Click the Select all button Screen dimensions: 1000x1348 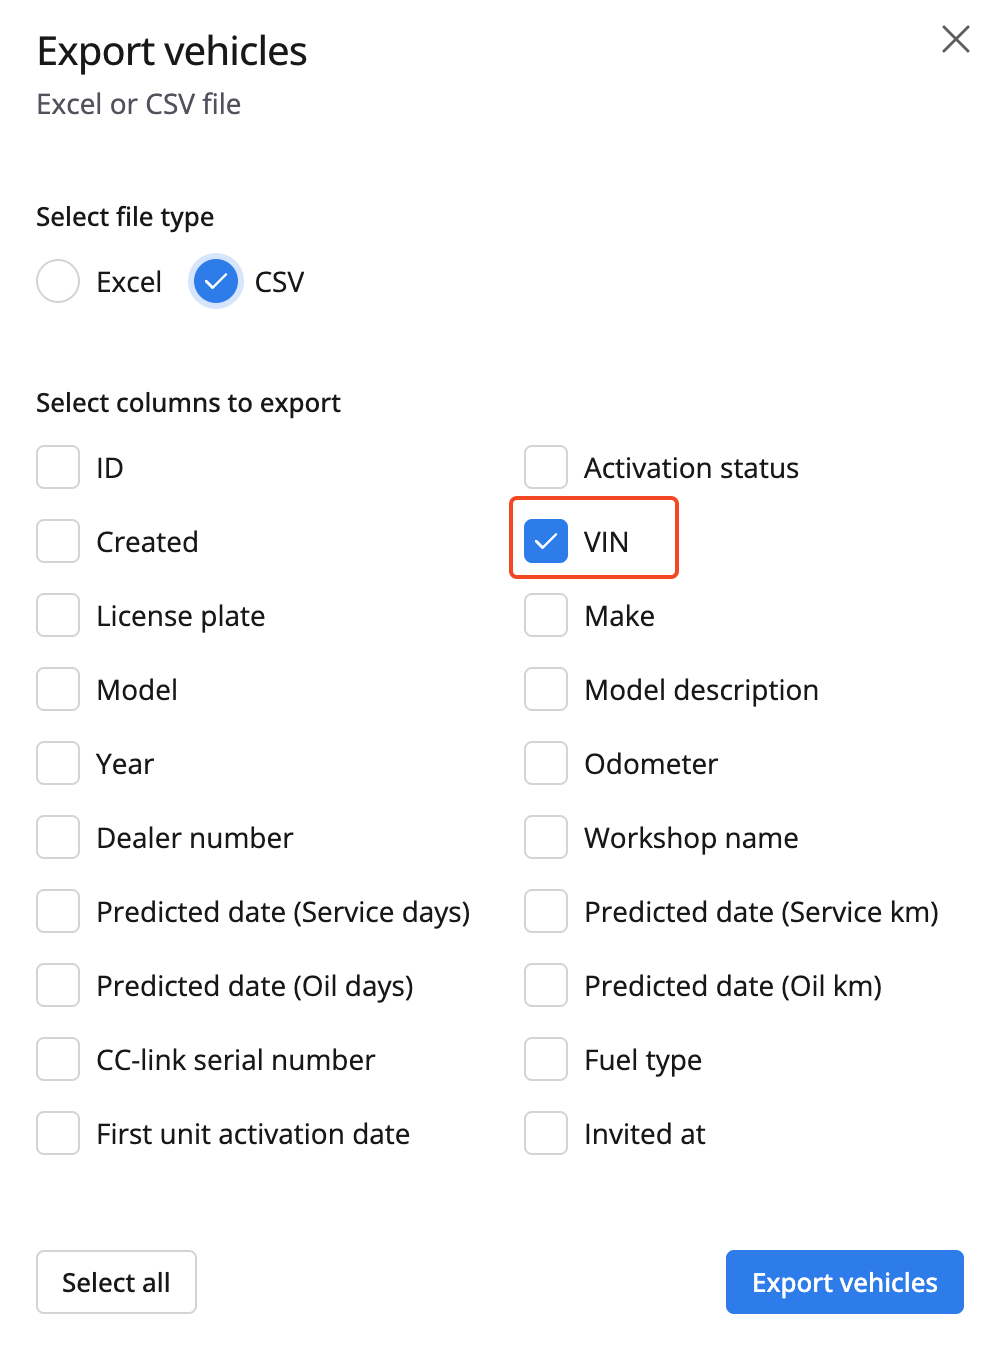(x=116, y=1282)
